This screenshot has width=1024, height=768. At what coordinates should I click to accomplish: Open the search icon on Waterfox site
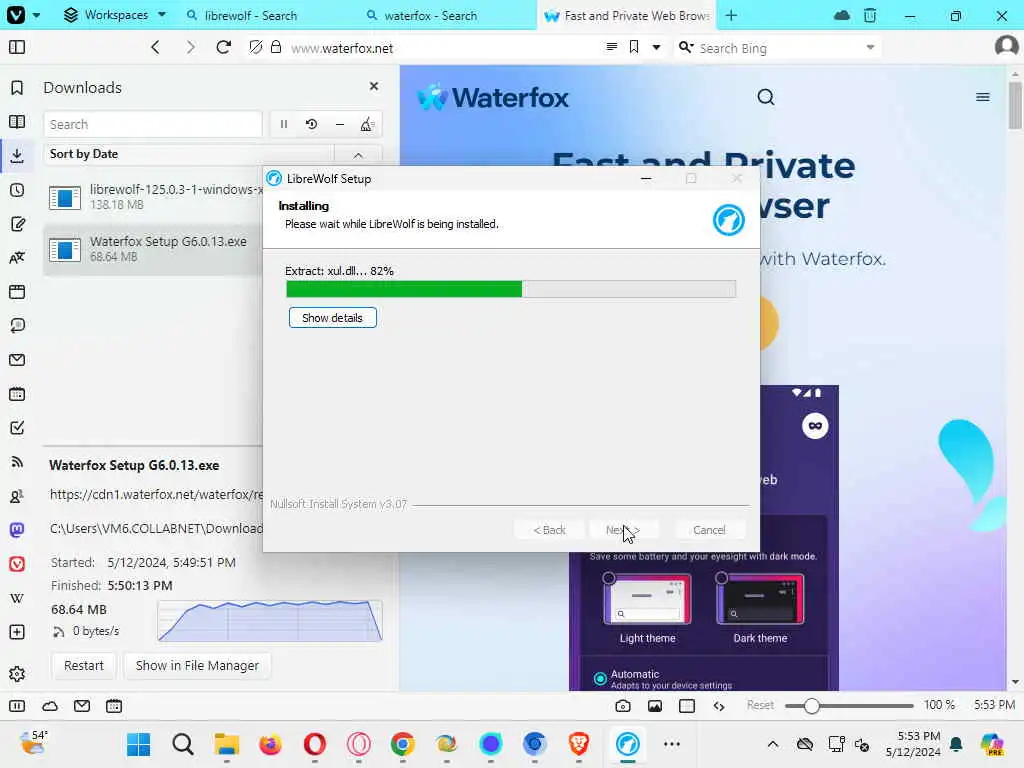765,97
